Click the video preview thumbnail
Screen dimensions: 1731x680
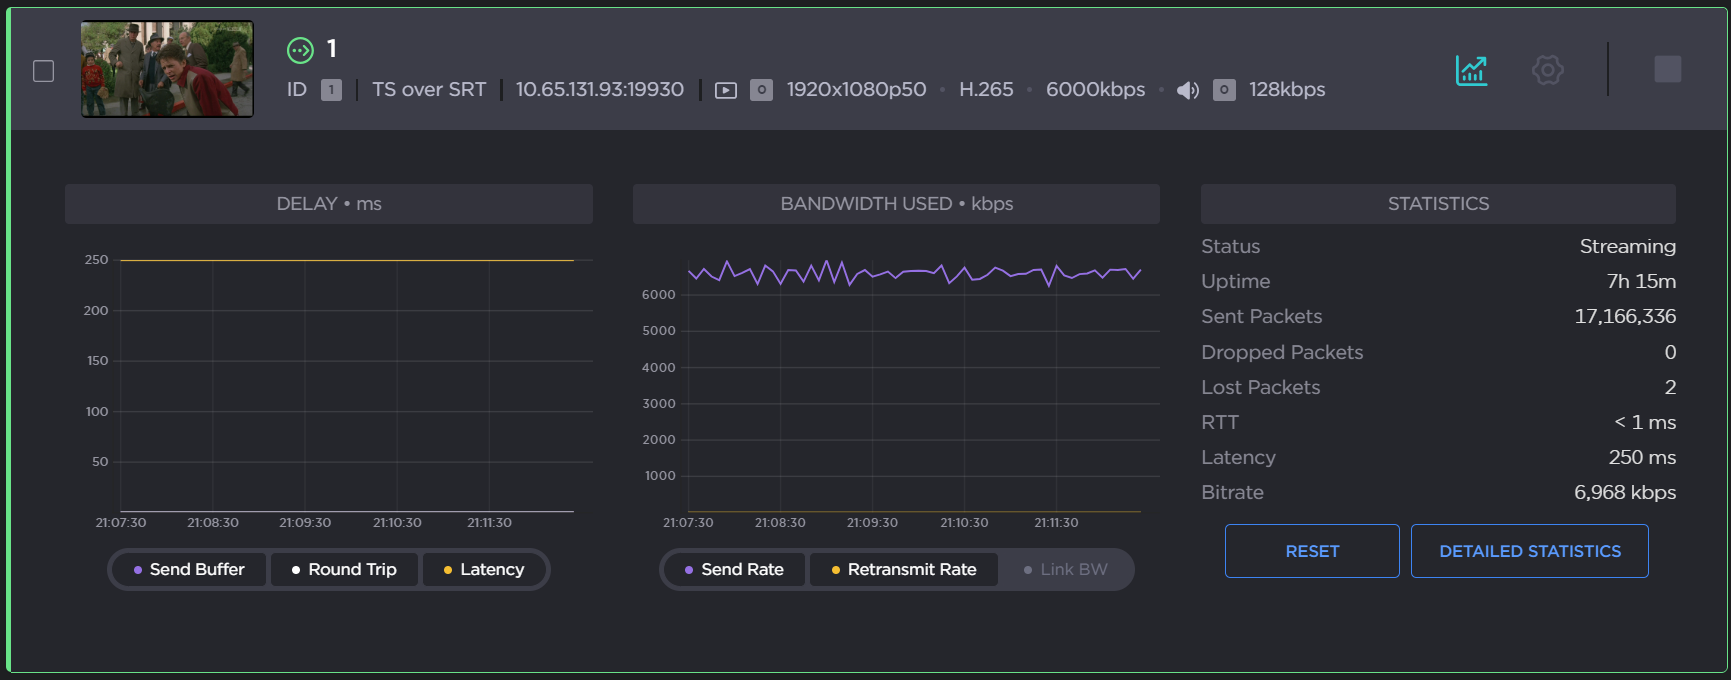[x=167, y=70]
